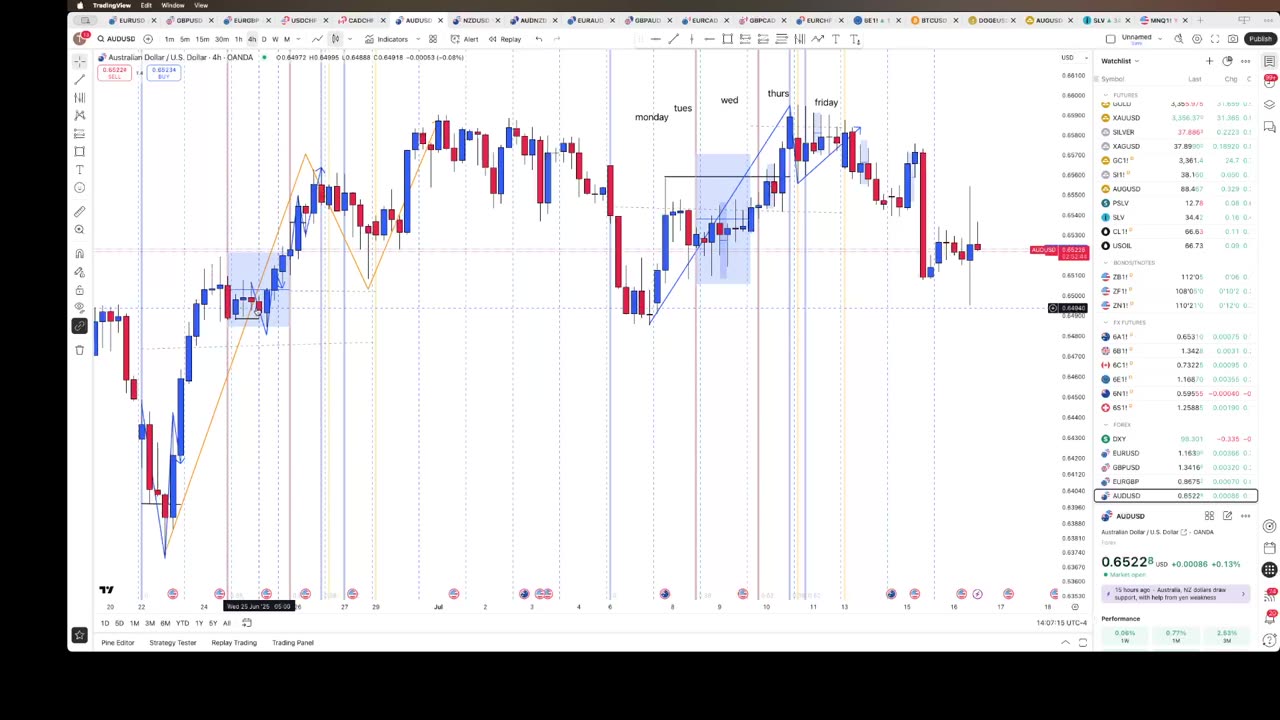Viewport: 1280px width, 720px height.
Task: Open the Trading Panel tab
Action: [x=293, y=643]
